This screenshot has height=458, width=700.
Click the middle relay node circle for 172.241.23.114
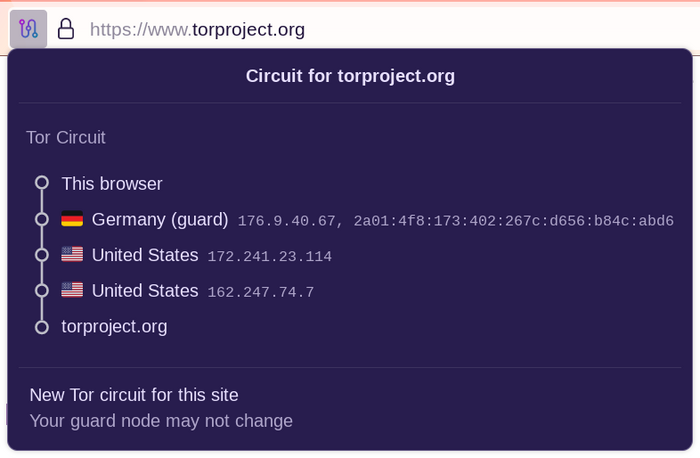[x=42, y=255]
